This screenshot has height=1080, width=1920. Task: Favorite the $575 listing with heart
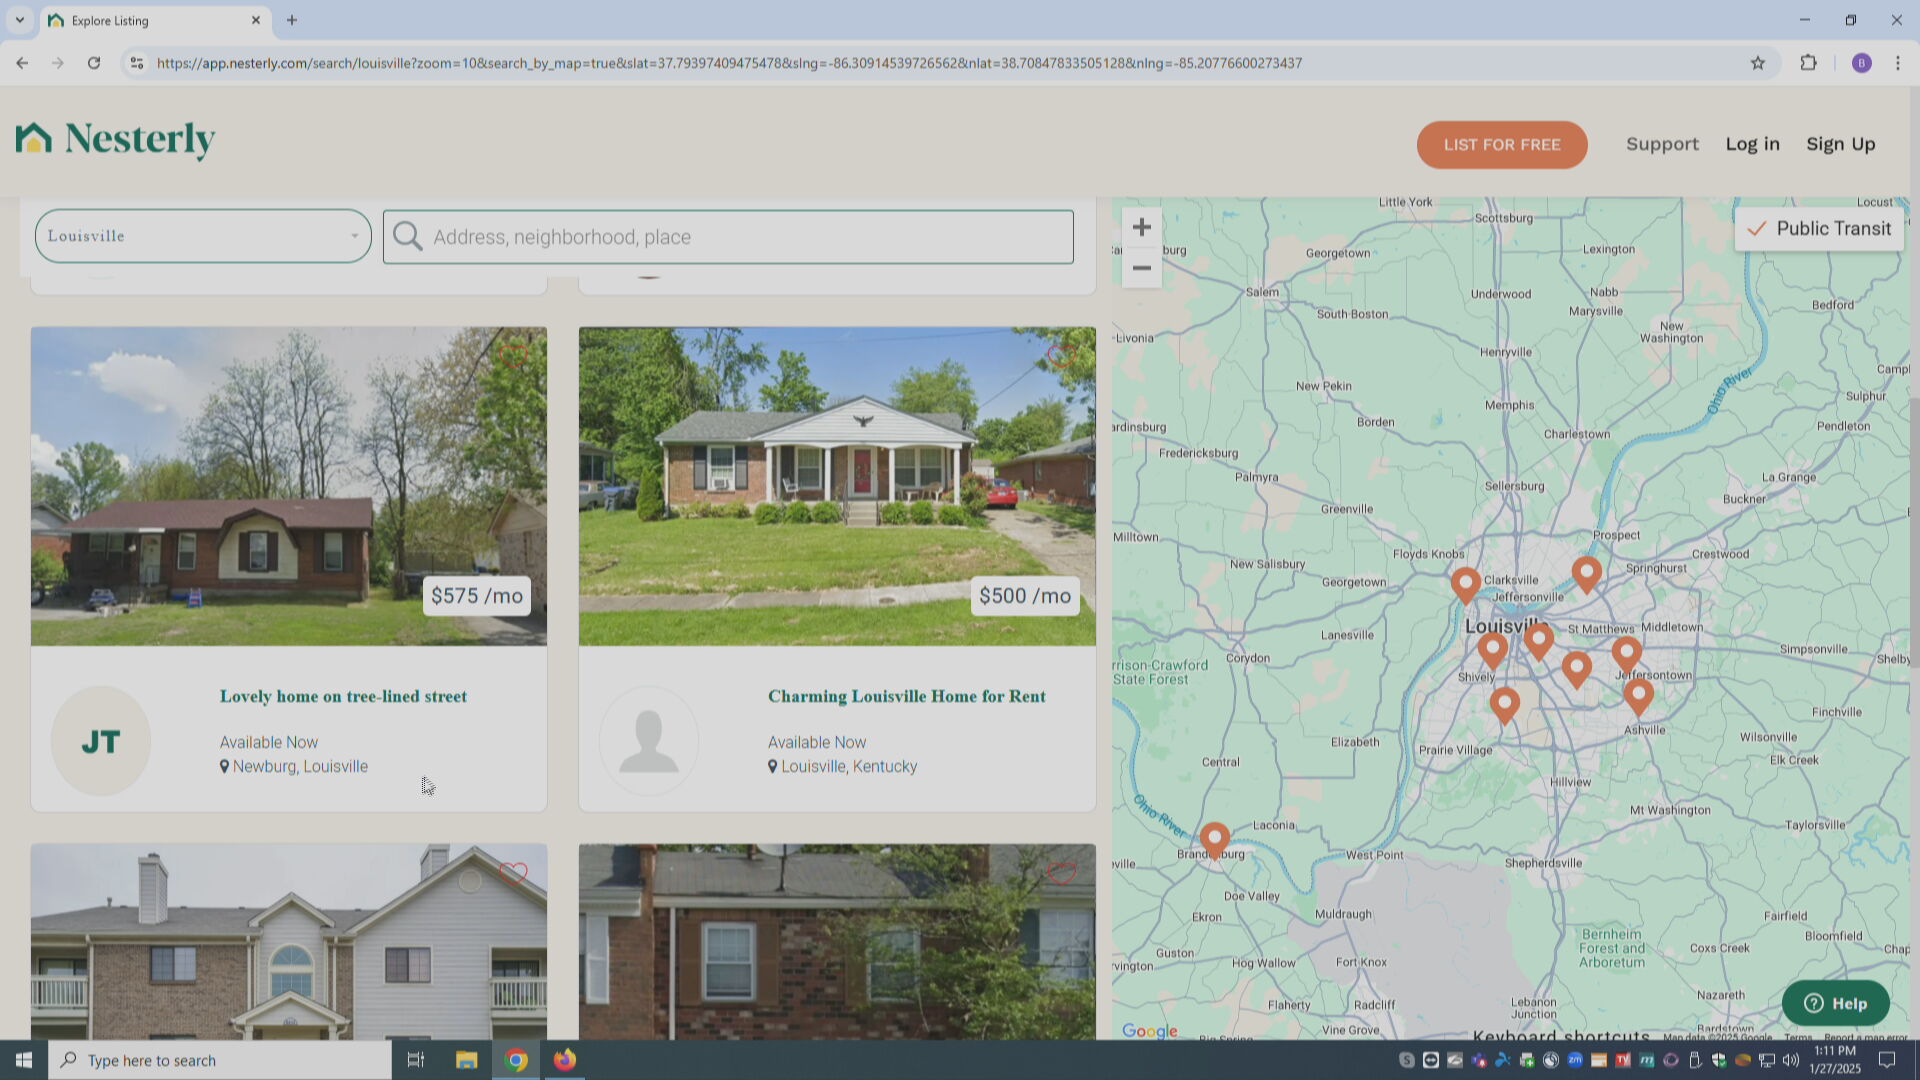[x=513, y=355]
